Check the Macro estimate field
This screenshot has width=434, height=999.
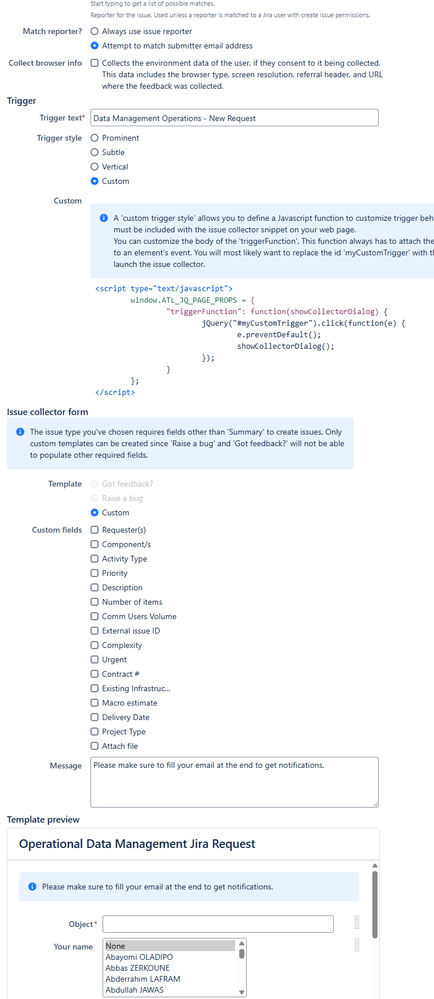point(95,703)
